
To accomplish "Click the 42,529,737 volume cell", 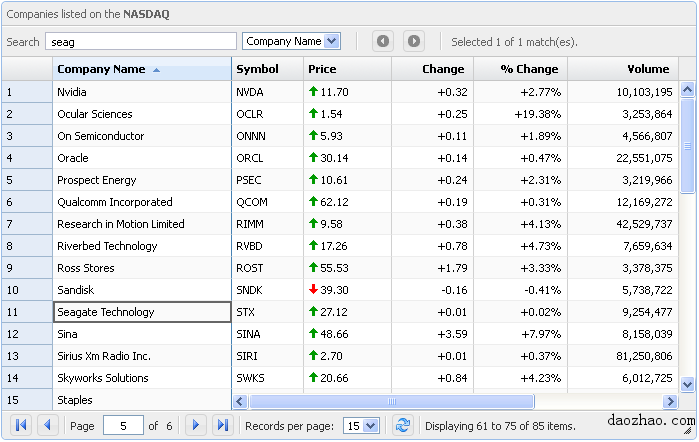I will (623, 224).
